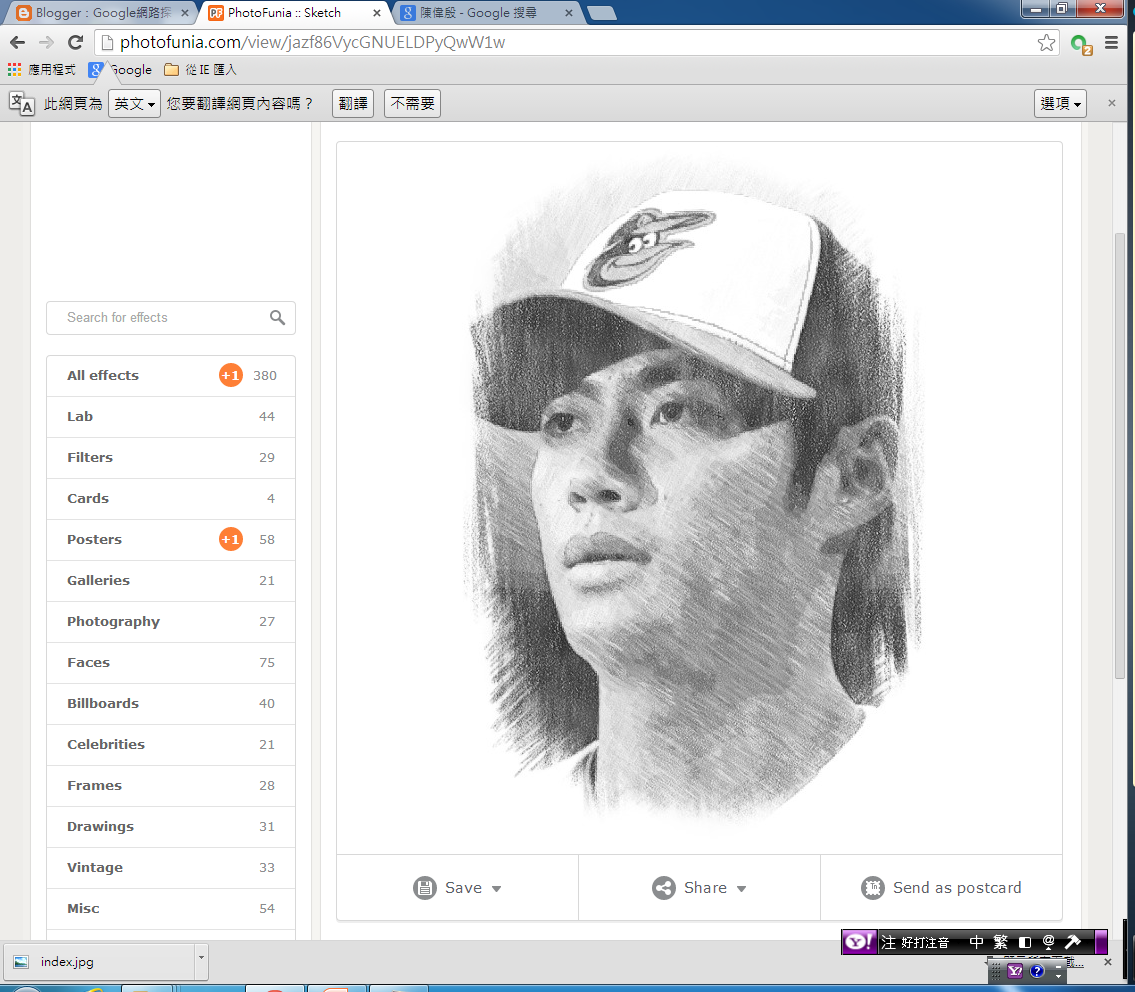Select the Filters category
This screenshot has height=992, width=1135.
171,458
